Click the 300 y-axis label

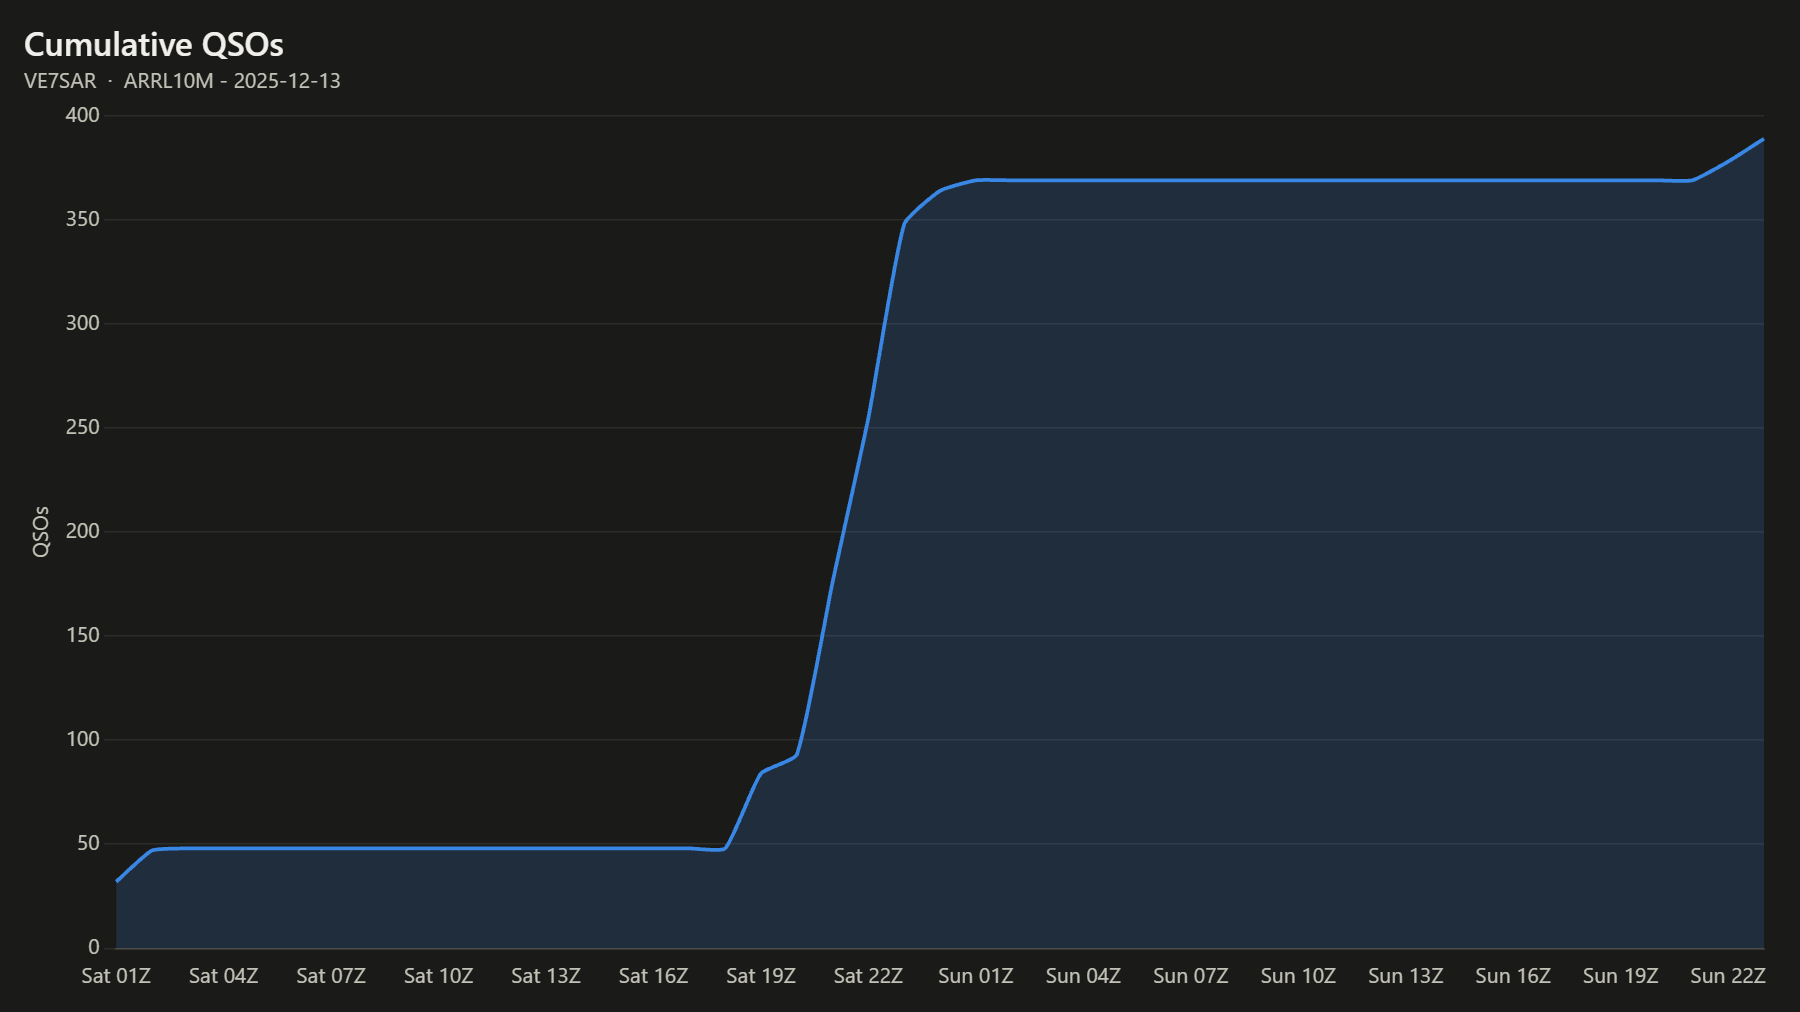[x=83, y=323]
